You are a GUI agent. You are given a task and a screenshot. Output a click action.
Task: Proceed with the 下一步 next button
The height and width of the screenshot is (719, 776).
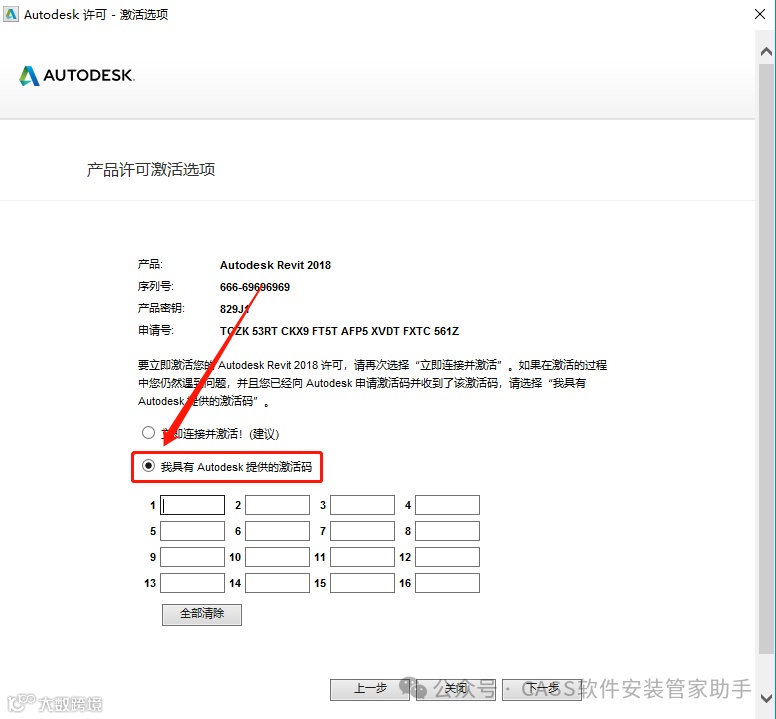point(542,689)
